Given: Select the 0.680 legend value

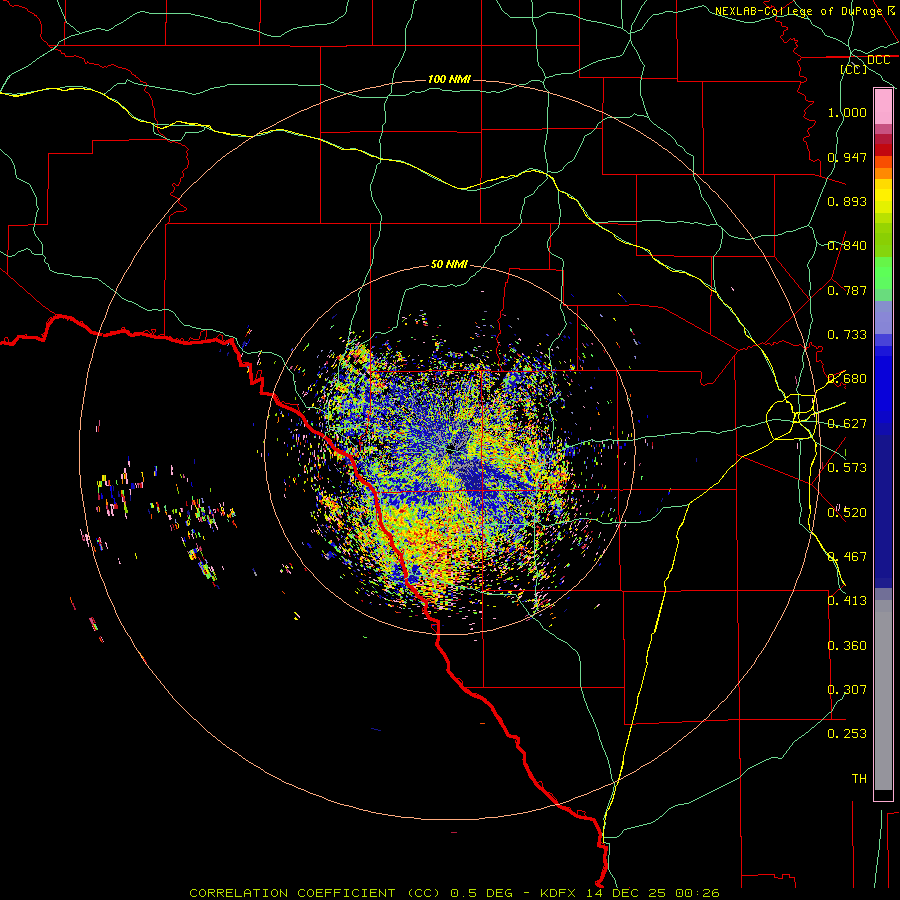Looking at the screenshot, I should click(847, 379).
